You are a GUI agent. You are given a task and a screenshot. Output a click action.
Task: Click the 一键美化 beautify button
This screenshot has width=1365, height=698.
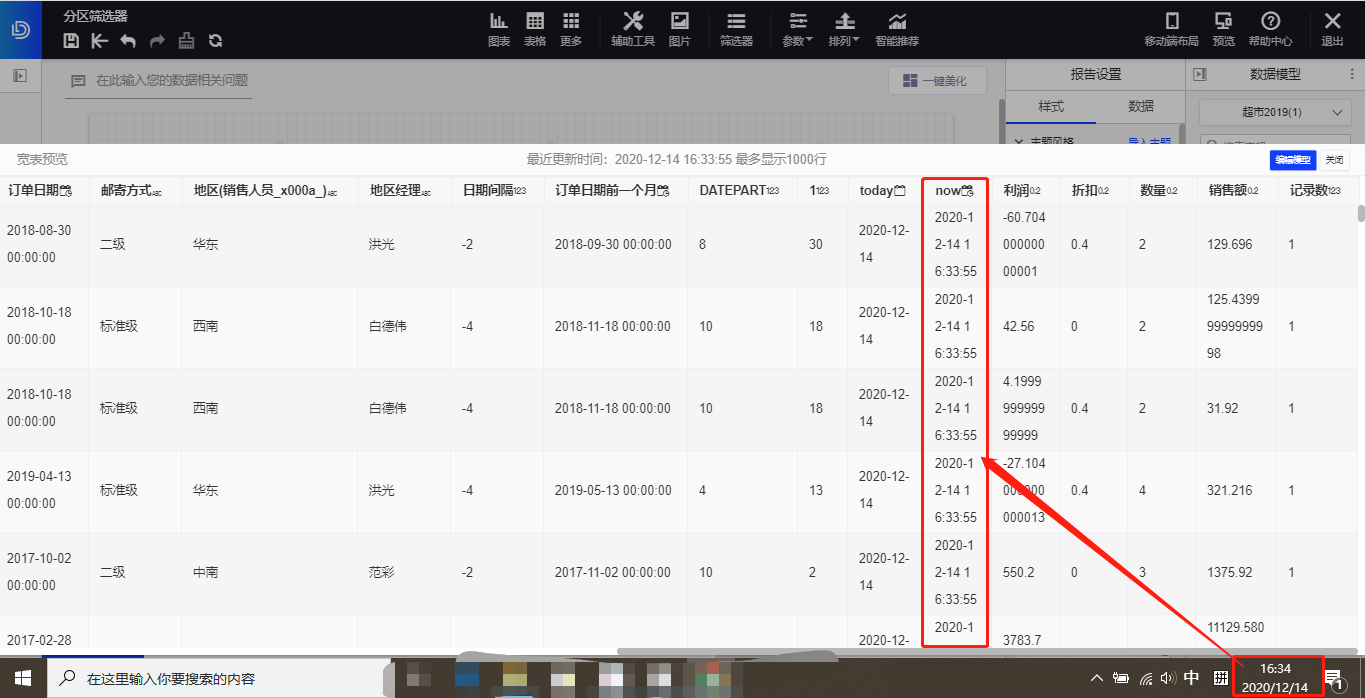[937, 81]
